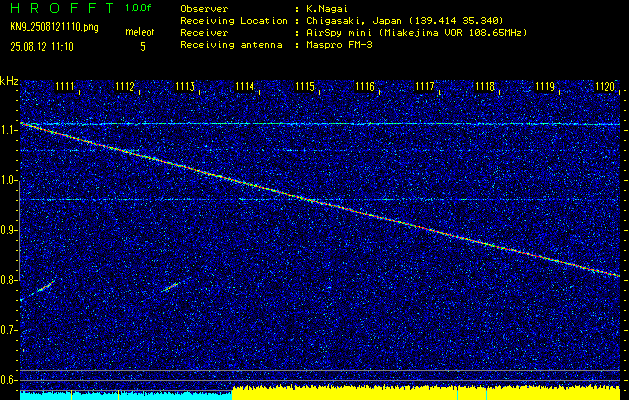Click the 1113 time marker
Image resolution: width=629 pixels, height=400 pixels.
(x=185, y=86)
